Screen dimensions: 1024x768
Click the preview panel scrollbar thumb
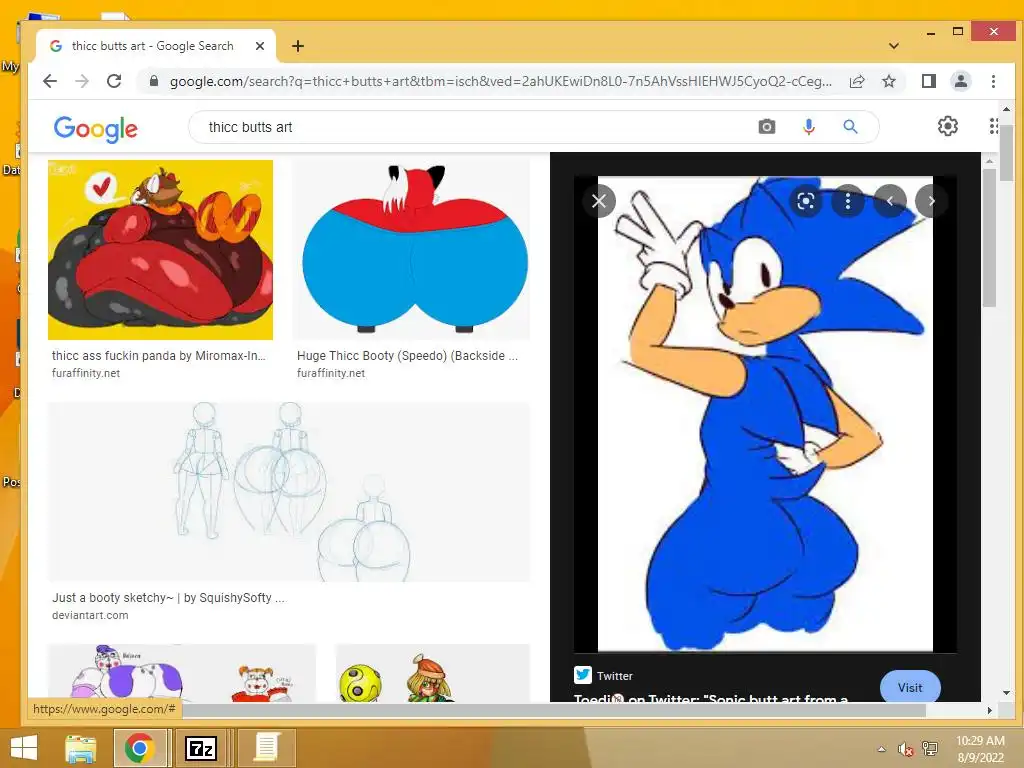click(x=990, y=238)
